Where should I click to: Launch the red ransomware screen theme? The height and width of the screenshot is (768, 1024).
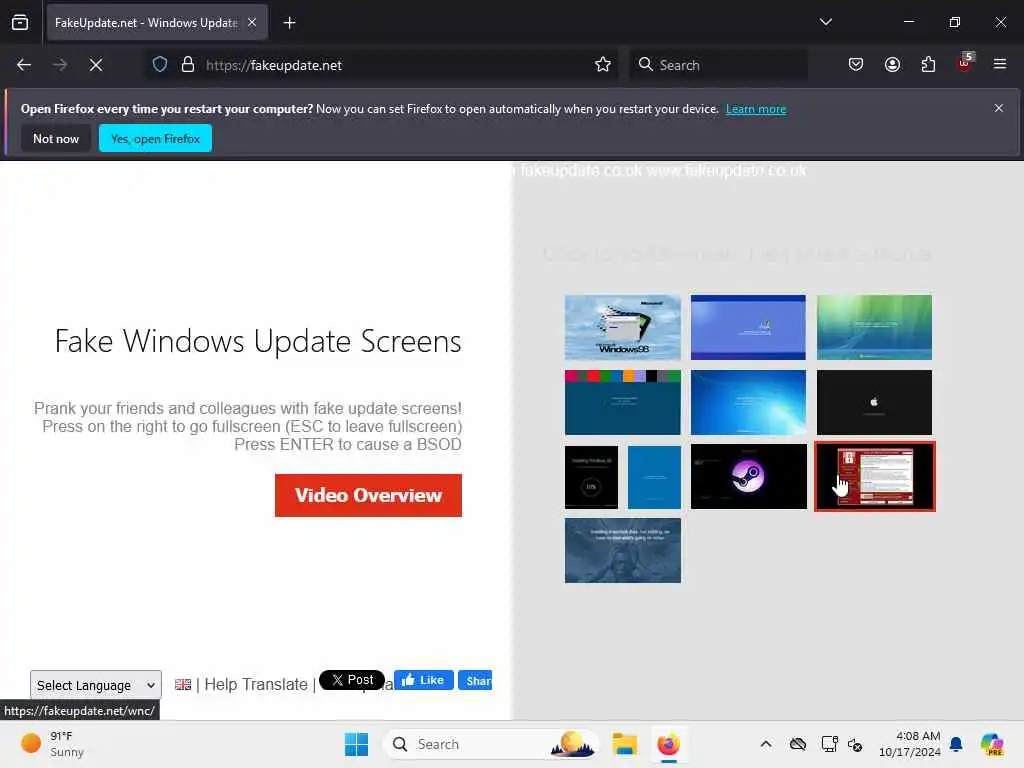[874, 477]
